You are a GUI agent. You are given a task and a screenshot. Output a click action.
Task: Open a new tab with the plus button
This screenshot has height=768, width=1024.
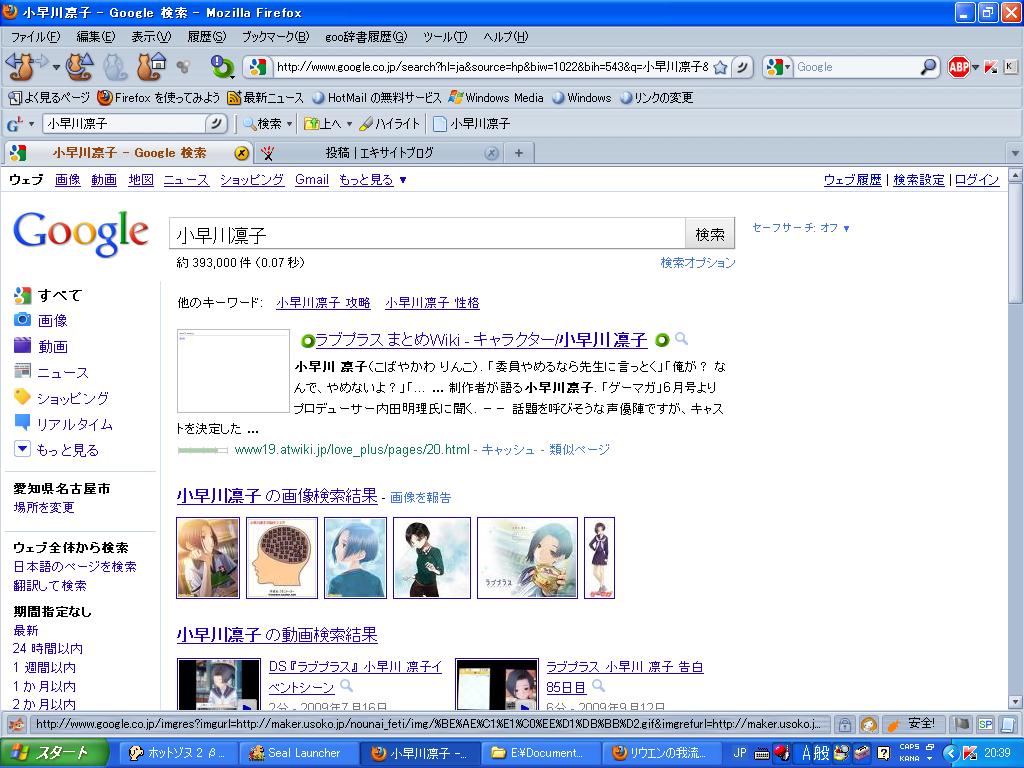(519, 153)
